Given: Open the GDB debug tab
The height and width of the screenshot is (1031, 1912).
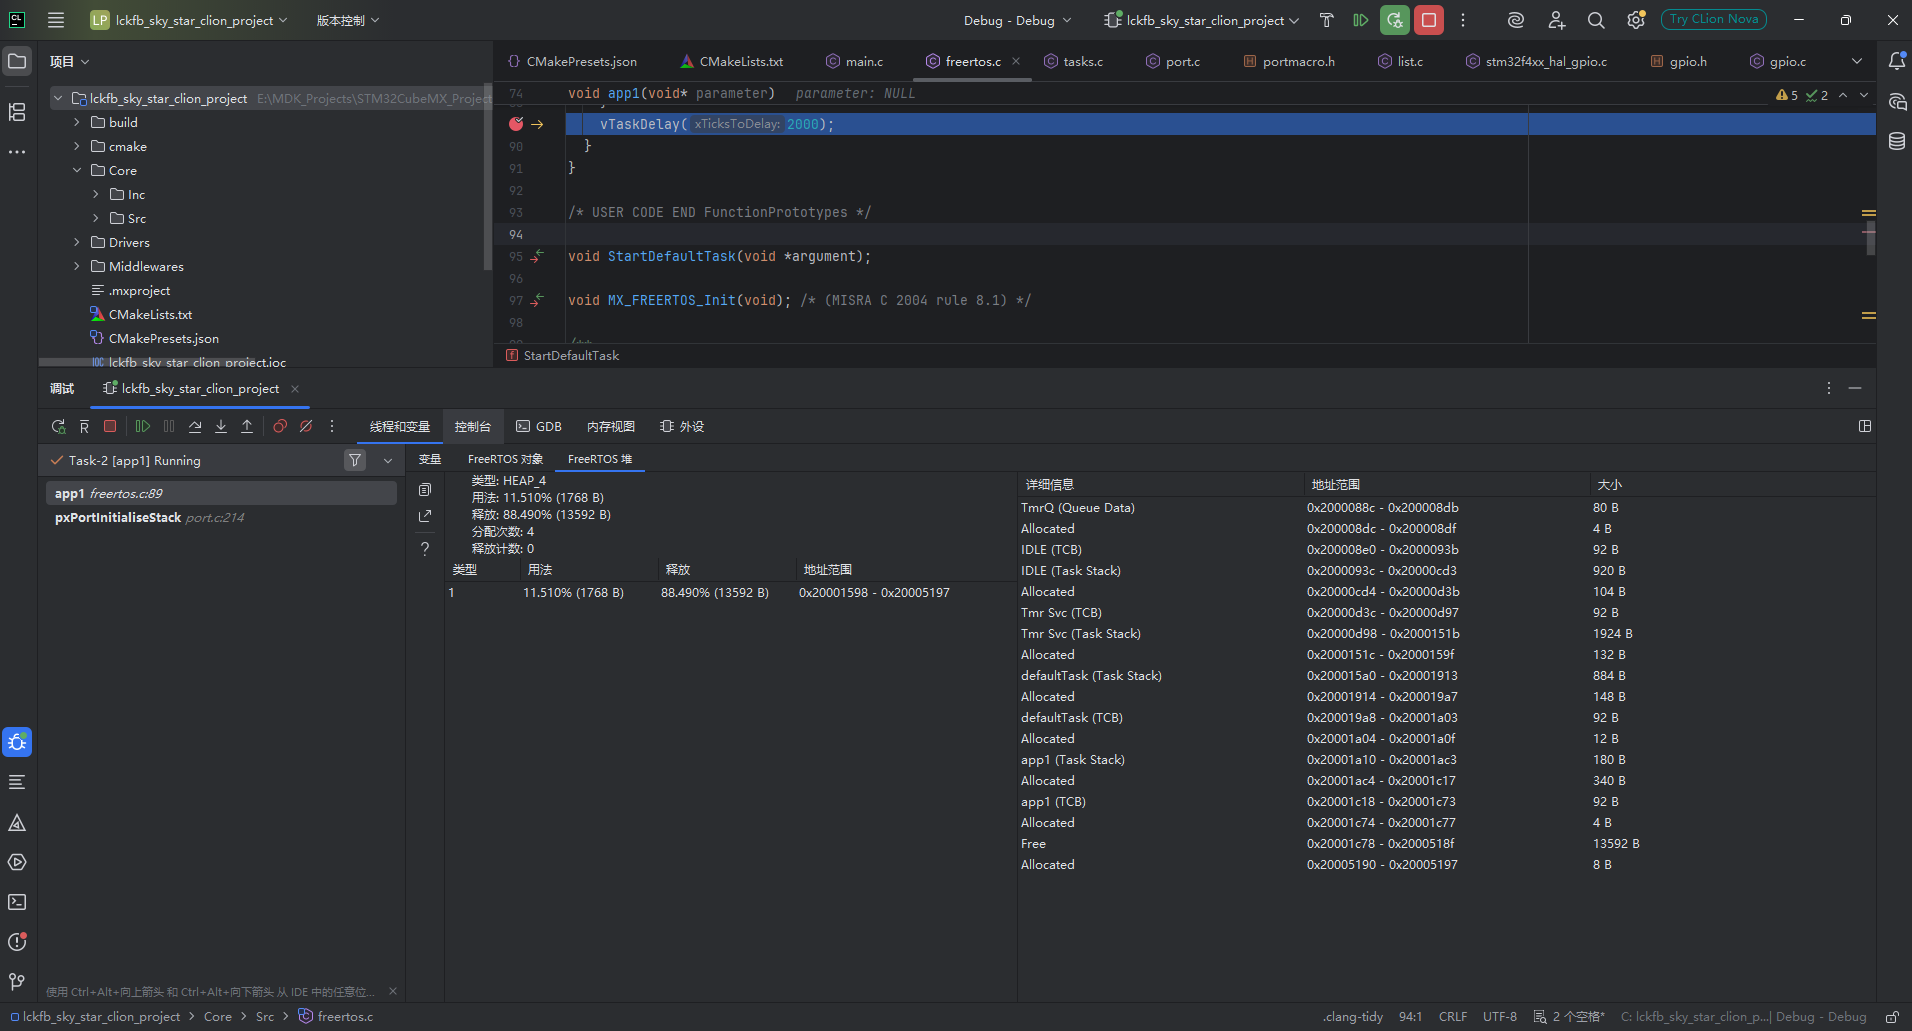Looking at the screenshot, I should pos(539,426).
